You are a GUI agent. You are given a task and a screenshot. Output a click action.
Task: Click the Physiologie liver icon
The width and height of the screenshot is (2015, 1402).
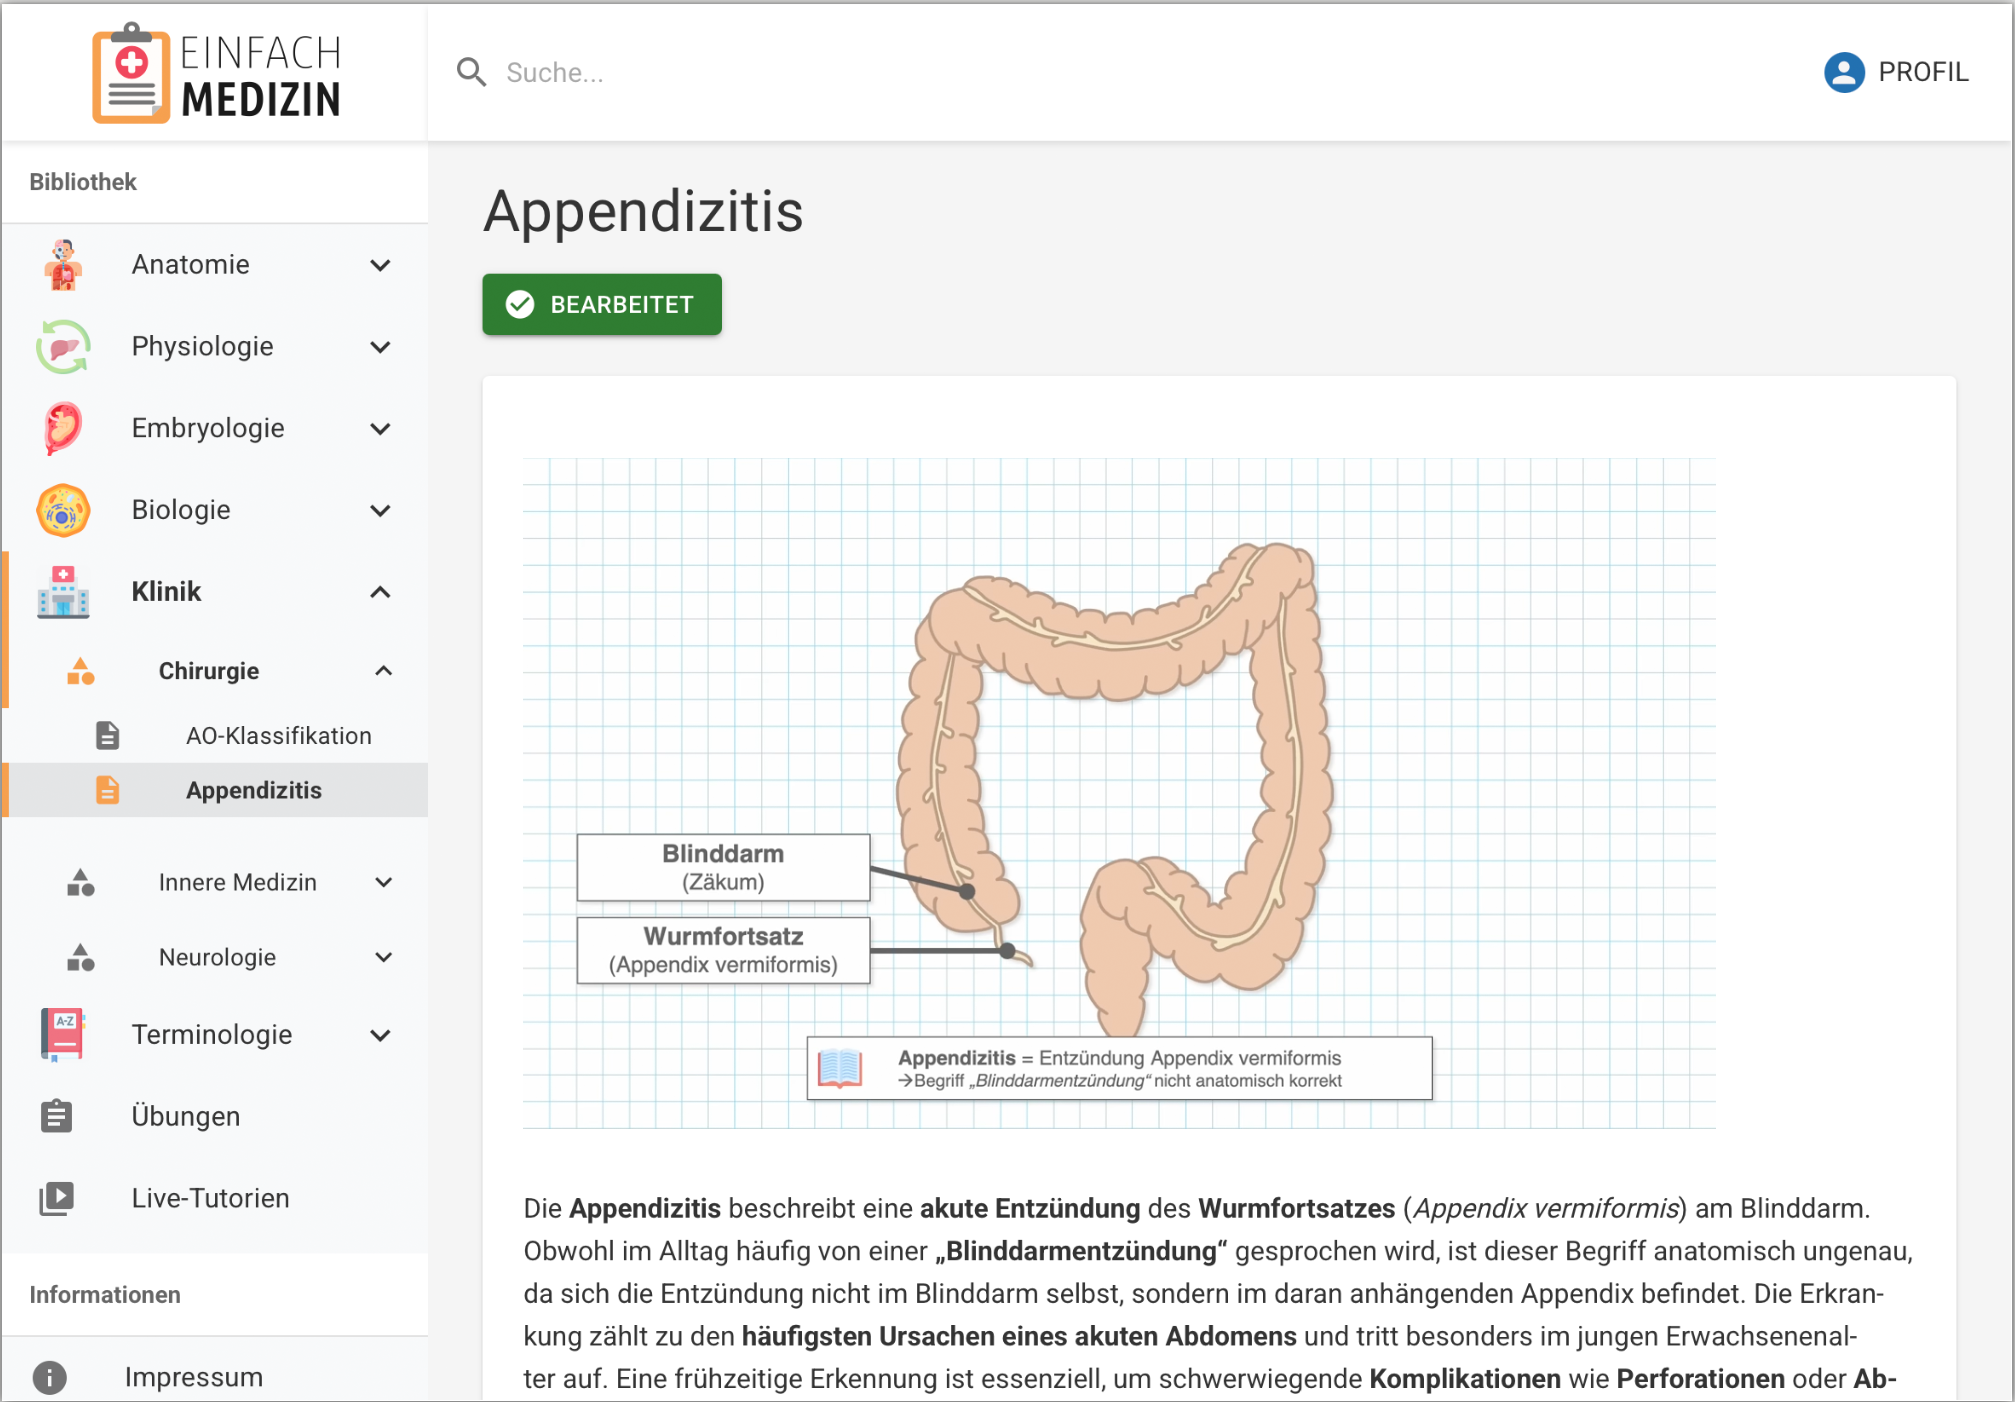[x=63, y=347]
